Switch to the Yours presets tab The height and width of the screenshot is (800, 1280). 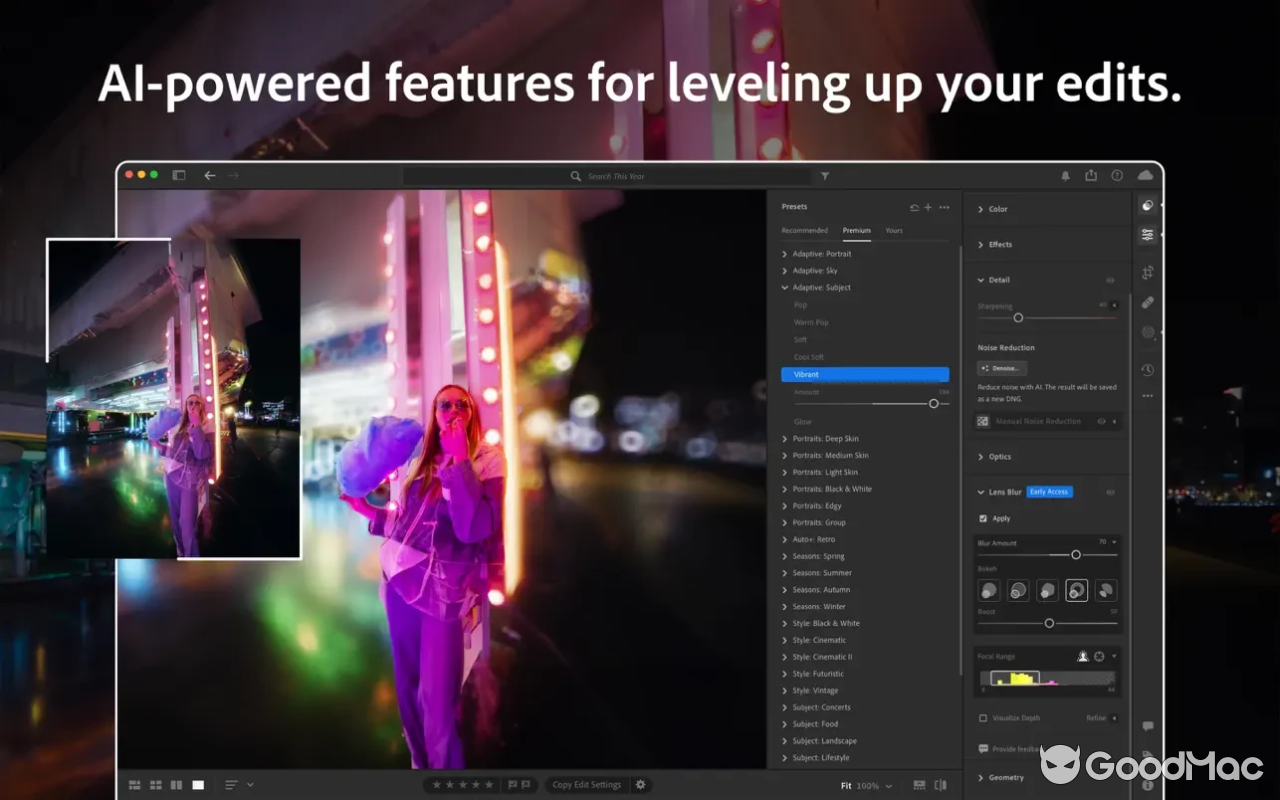[x=894, y=230]
